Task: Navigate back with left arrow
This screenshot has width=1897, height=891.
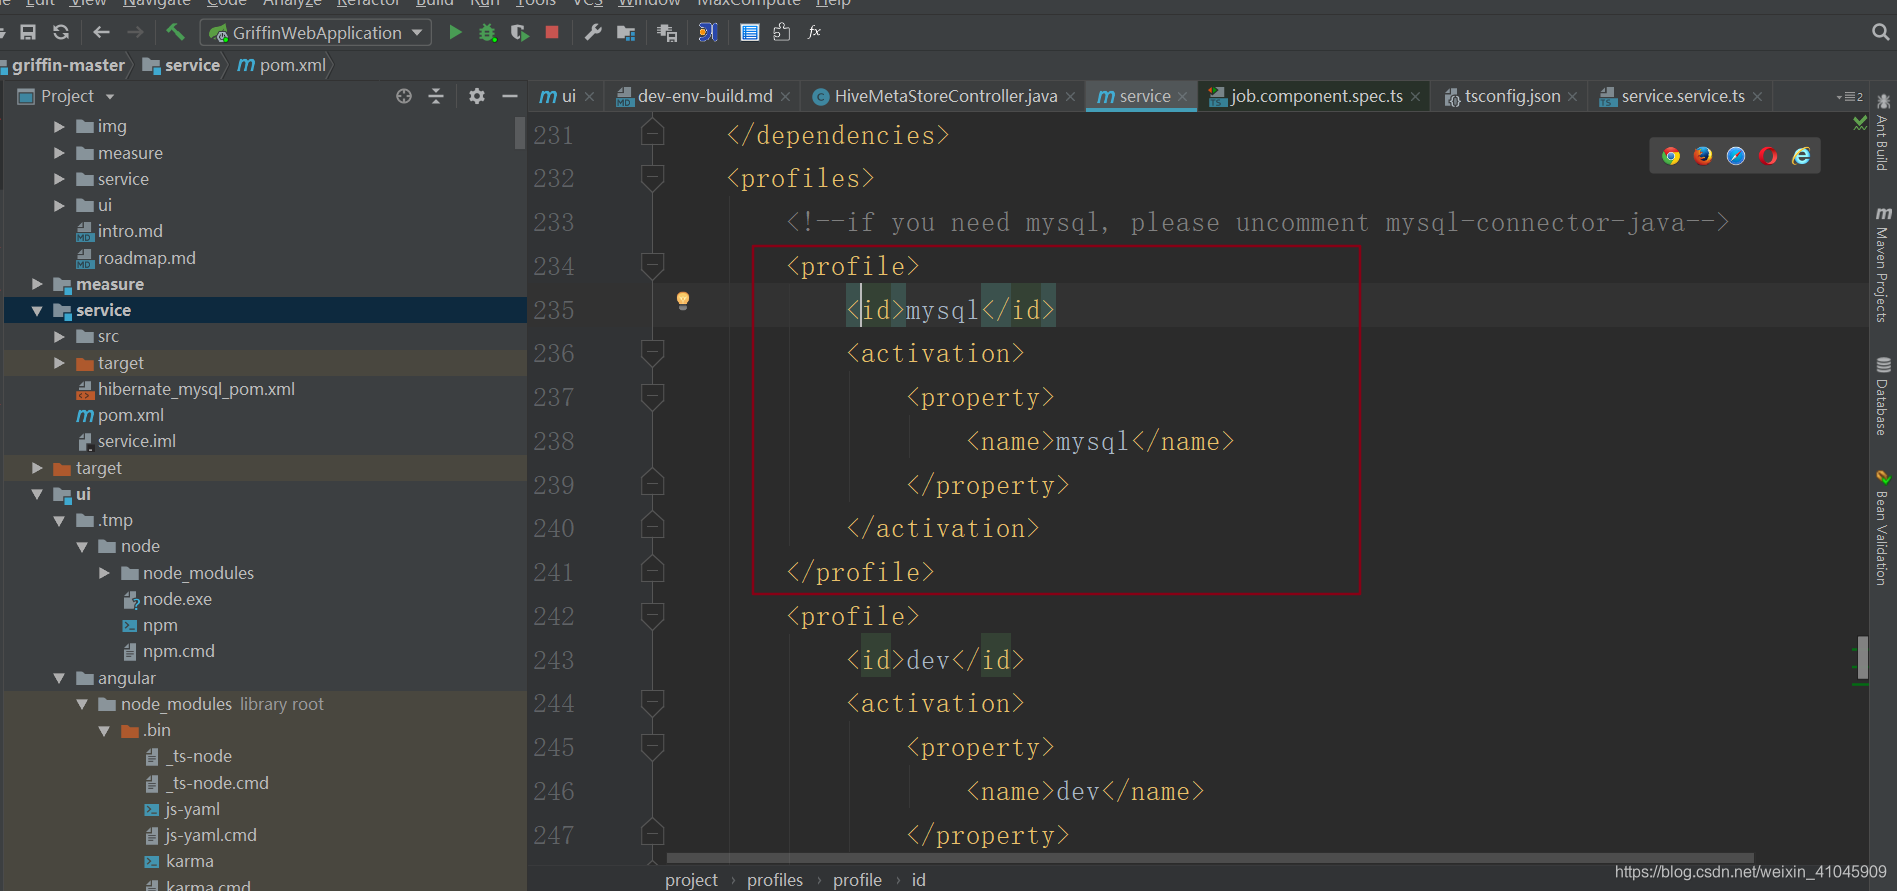Action: click(x=101, y=32)
